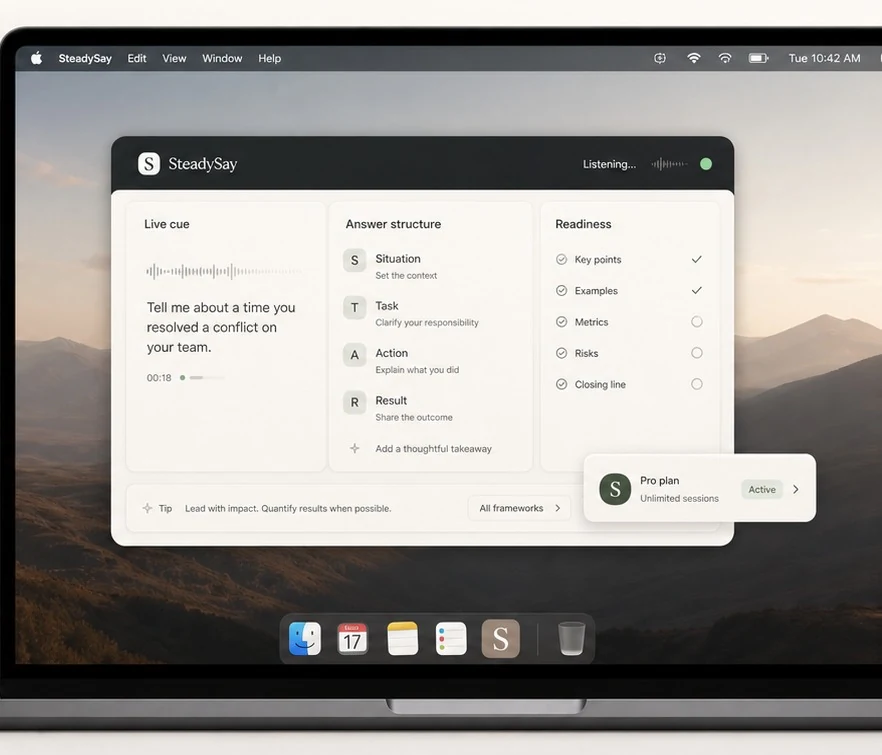Click the Explain what you did text
The height and width of the screenshot is (755, 882).
(417, 370)
